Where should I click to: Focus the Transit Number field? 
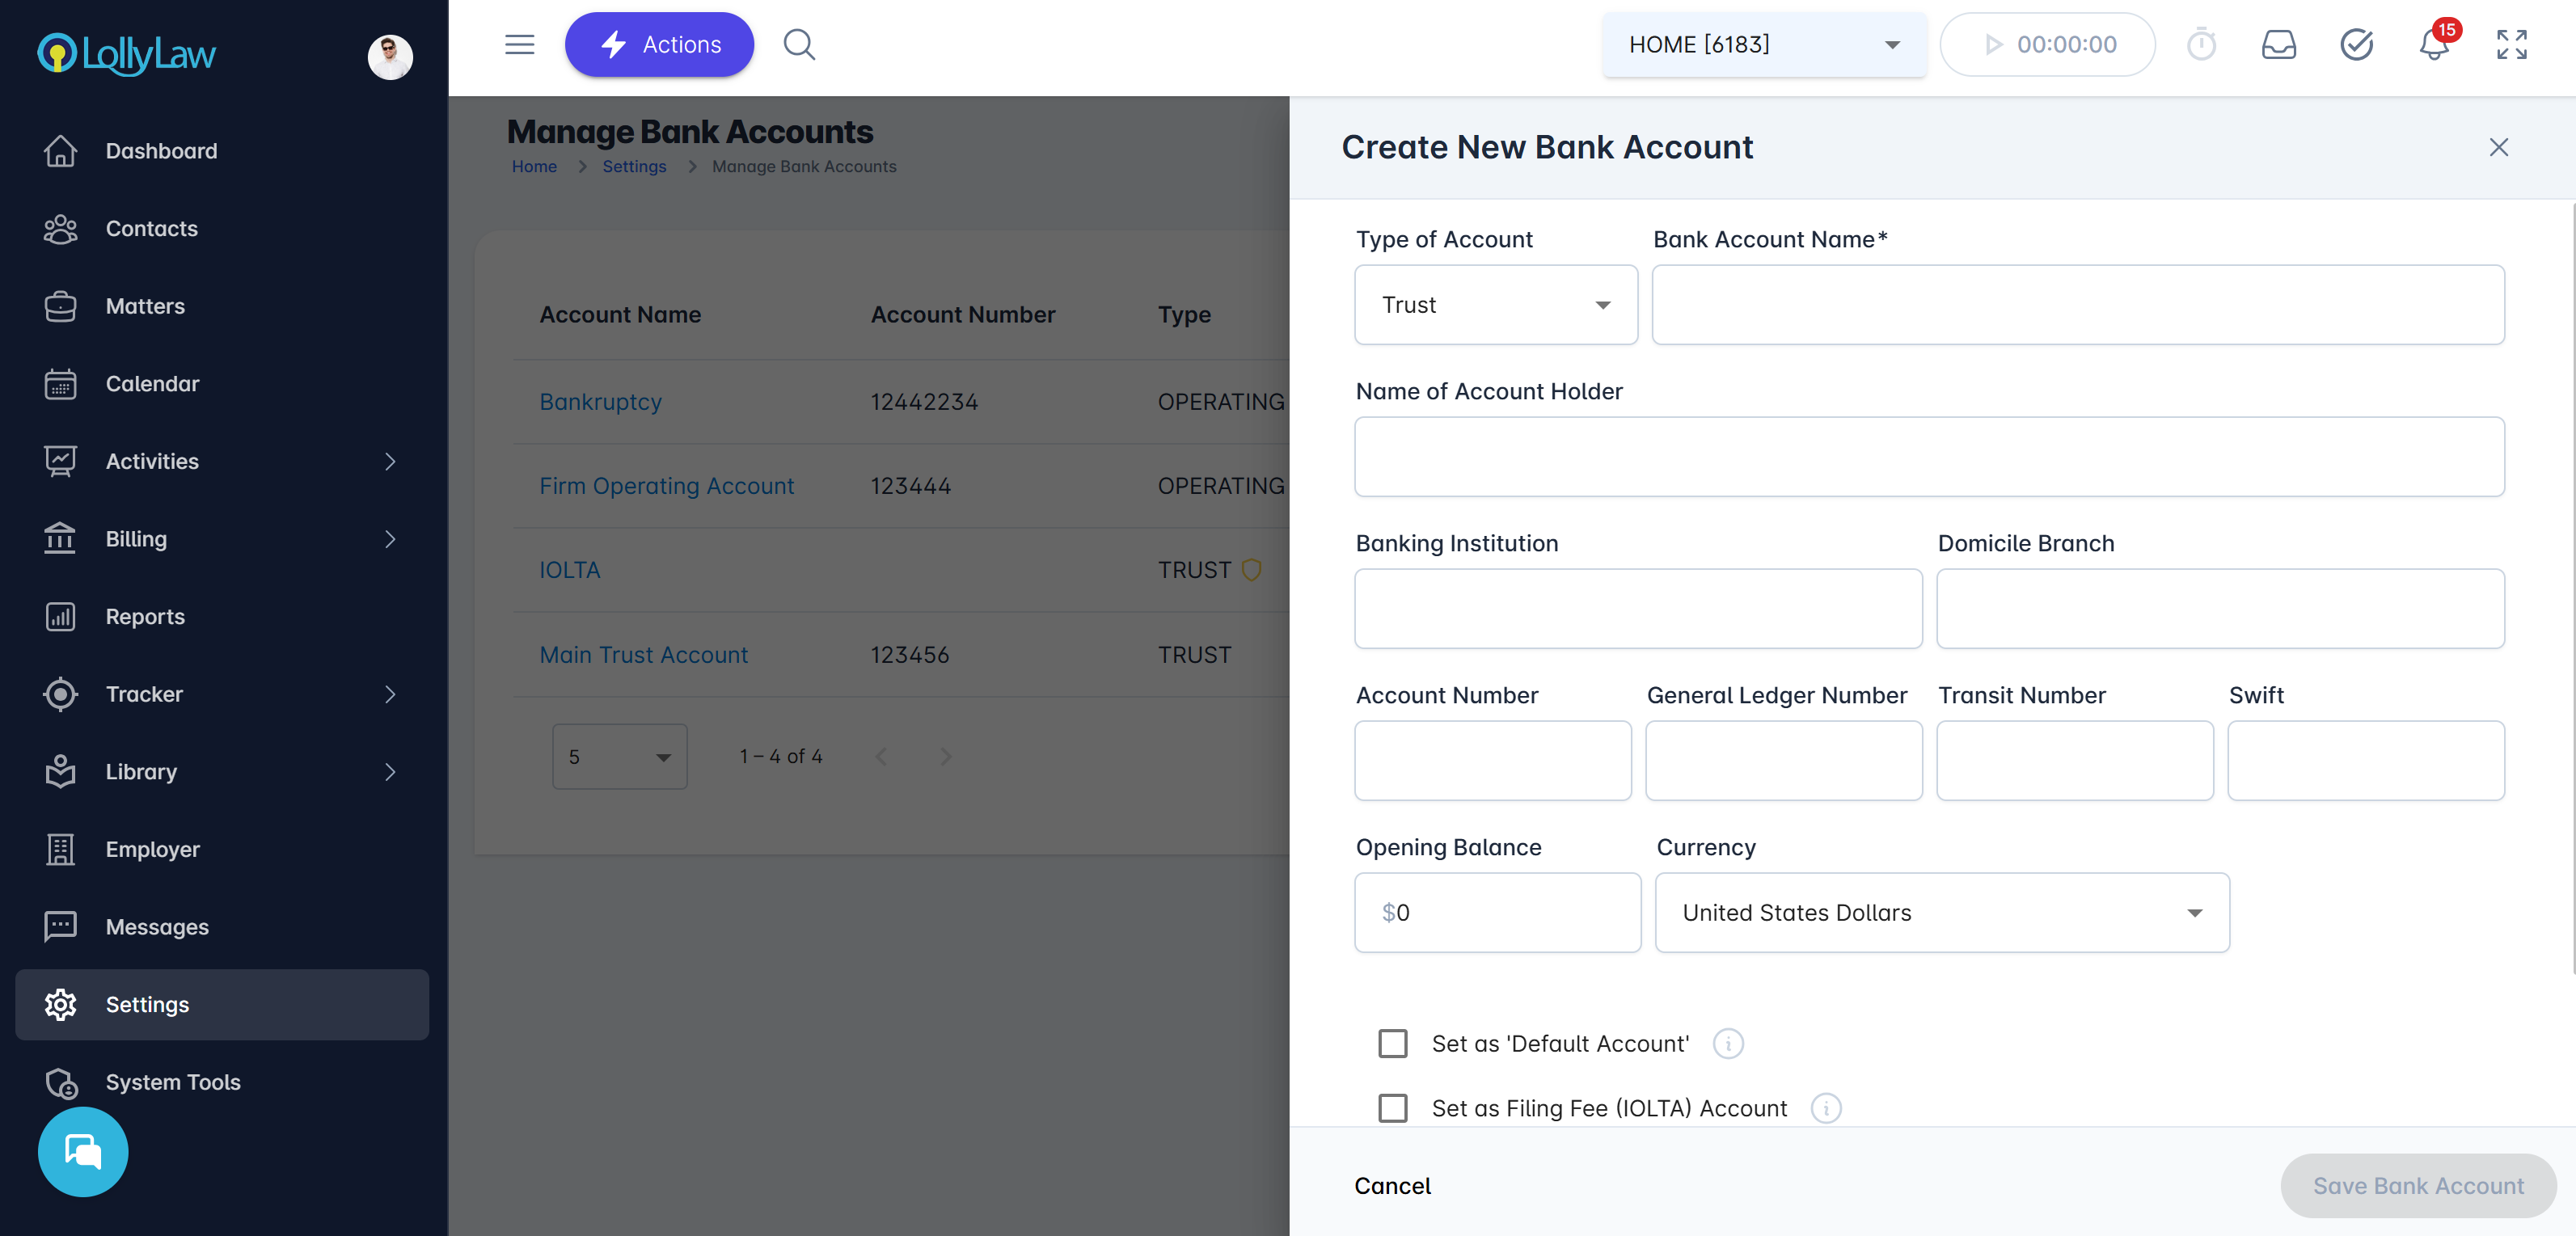coord(2075,761)
